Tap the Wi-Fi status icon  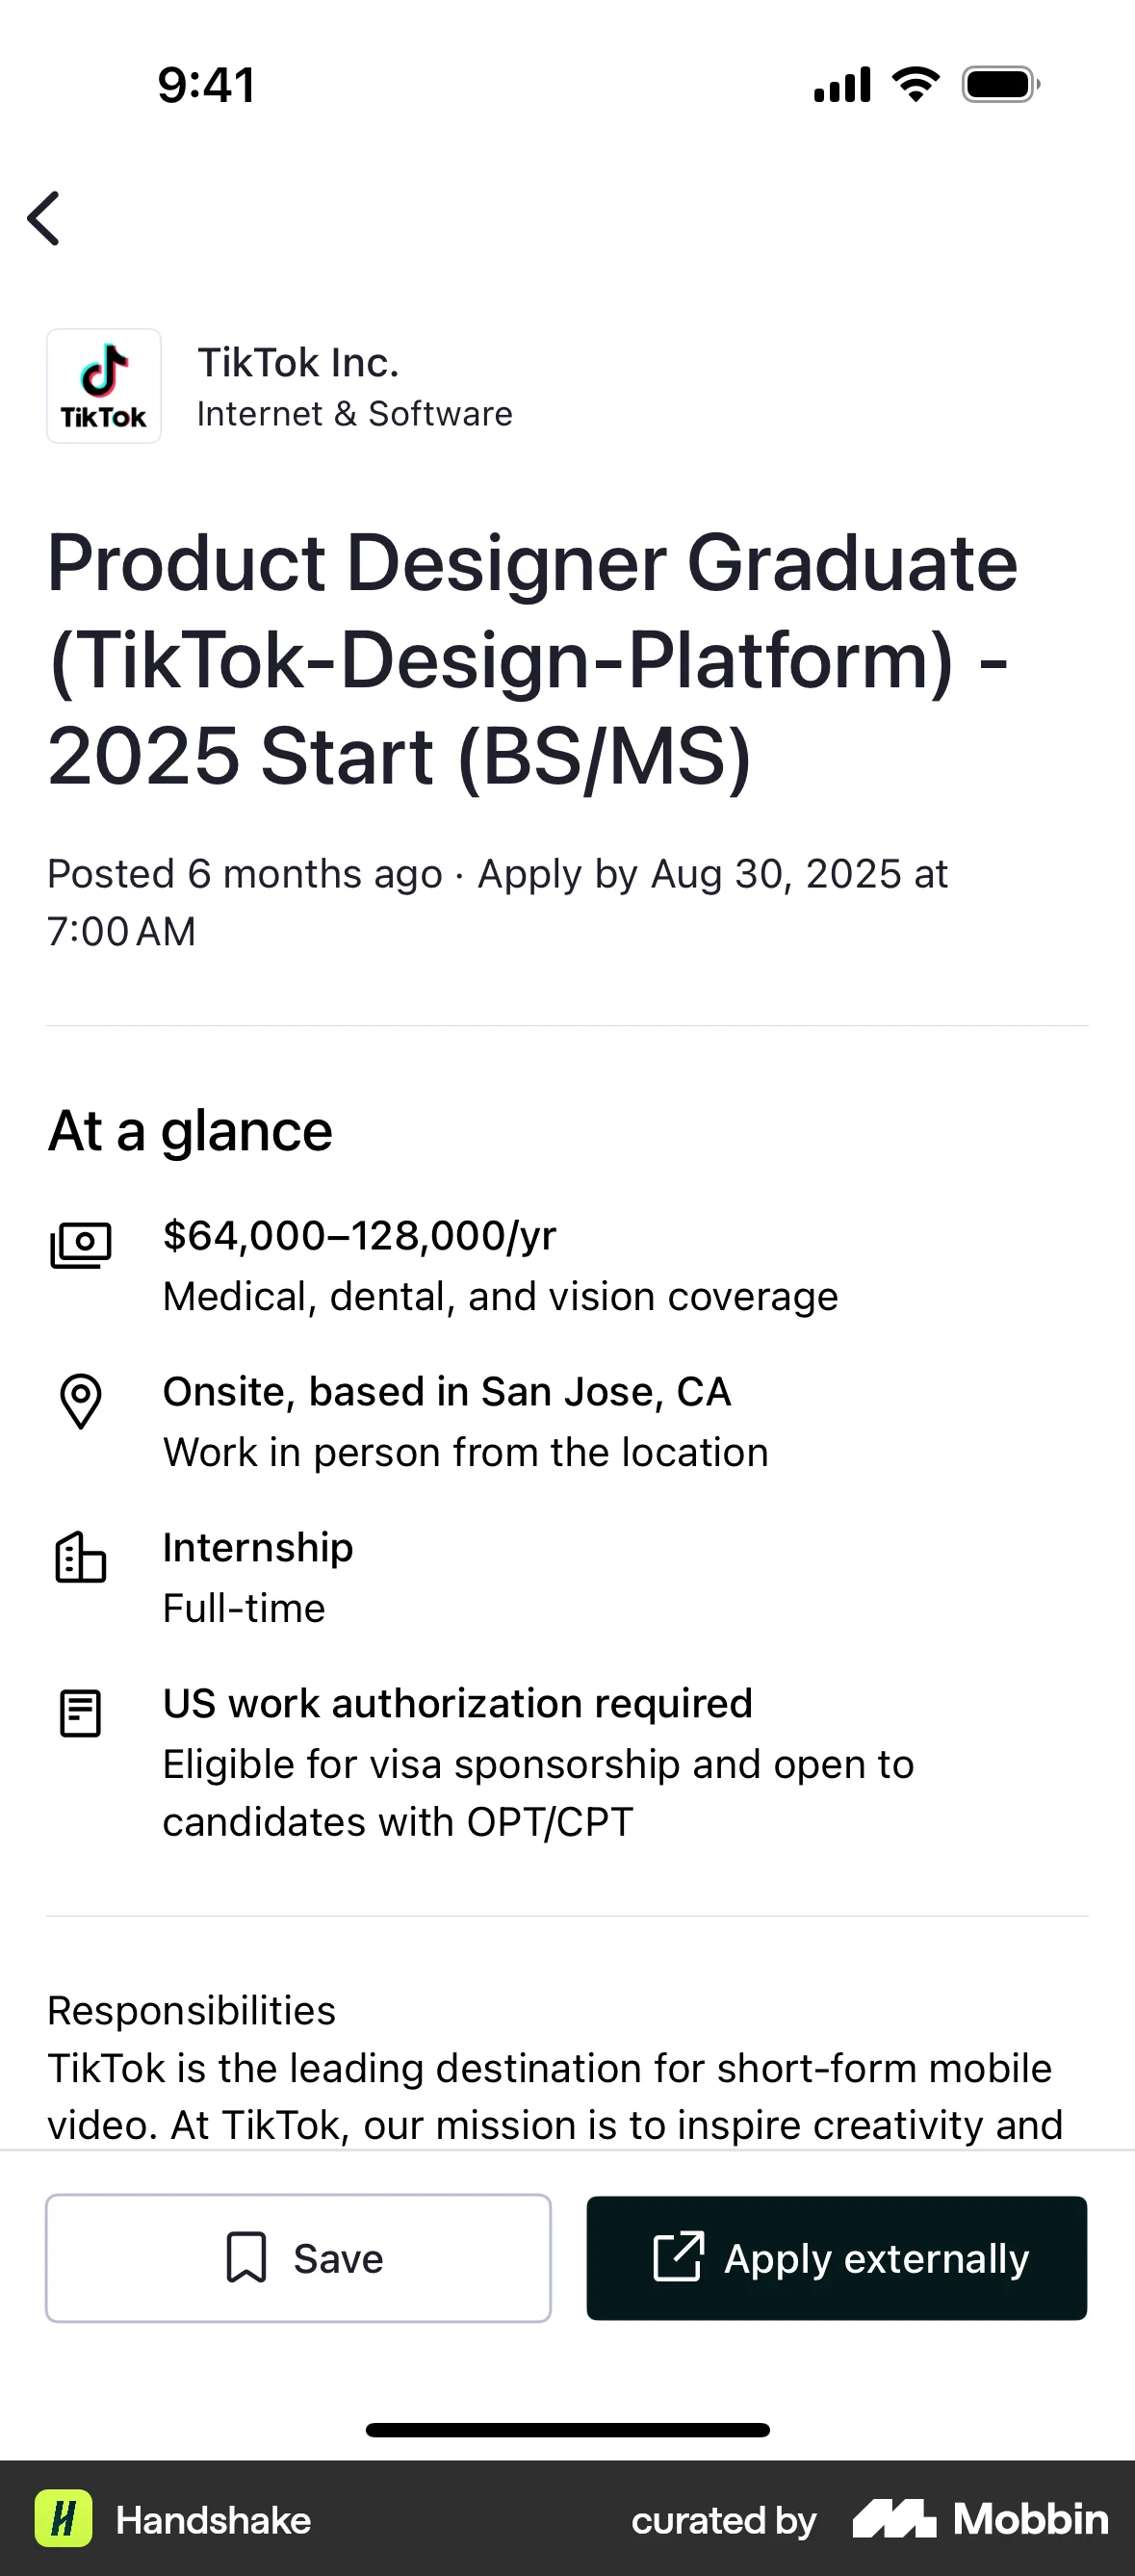pos(915,84)
